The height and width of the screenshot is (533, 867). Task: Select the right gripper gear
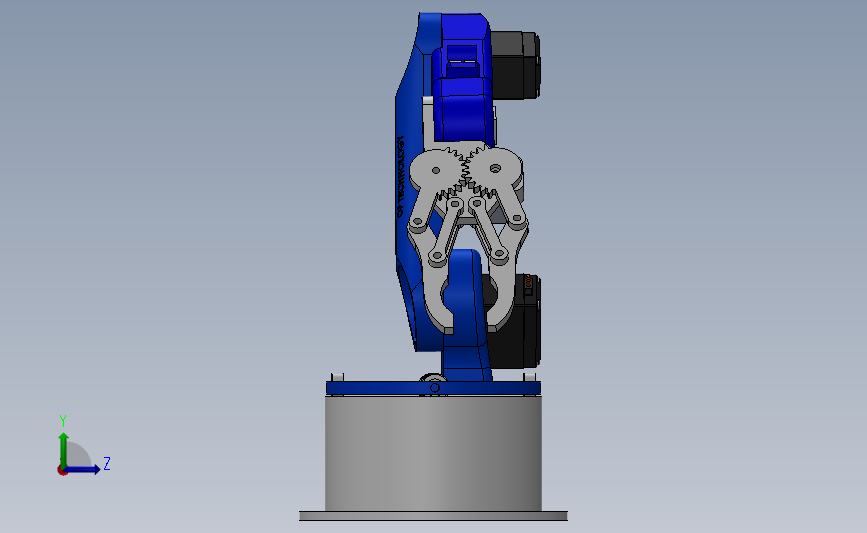tap(495, 169)
